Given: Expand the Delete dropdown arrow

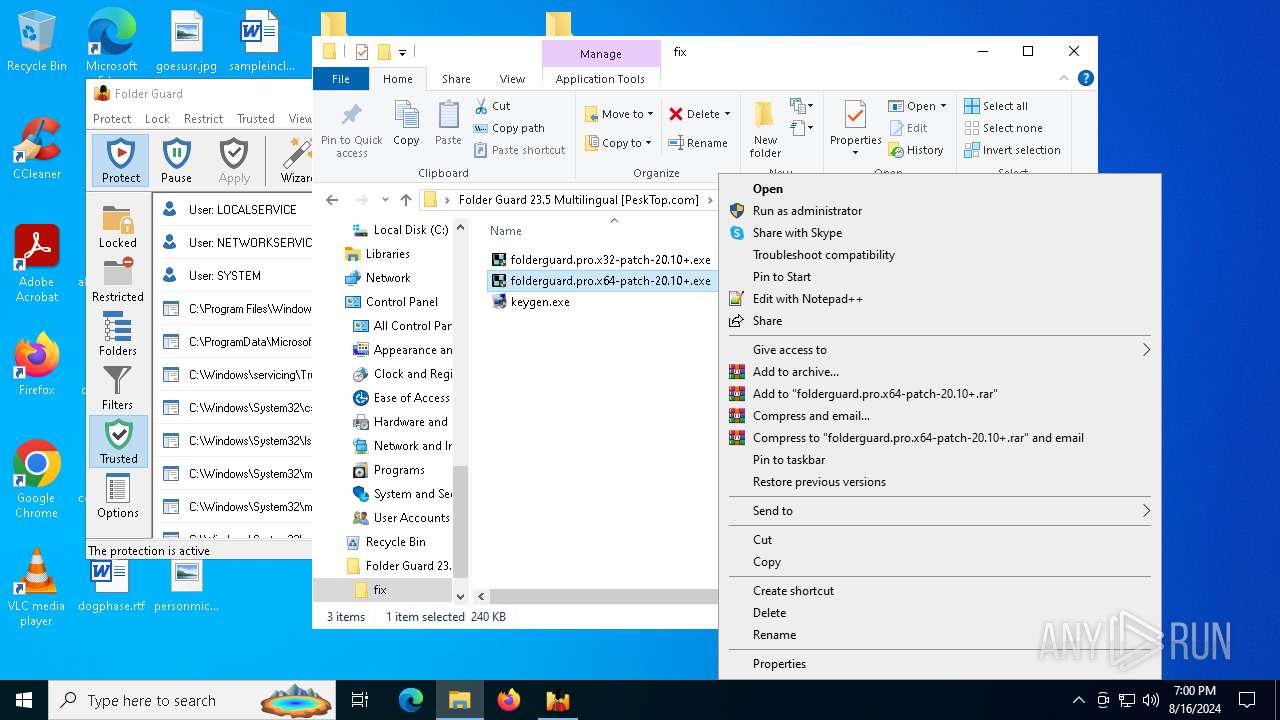Looking at the screenshot, I should pyautogui.click(x=727, y=114).
